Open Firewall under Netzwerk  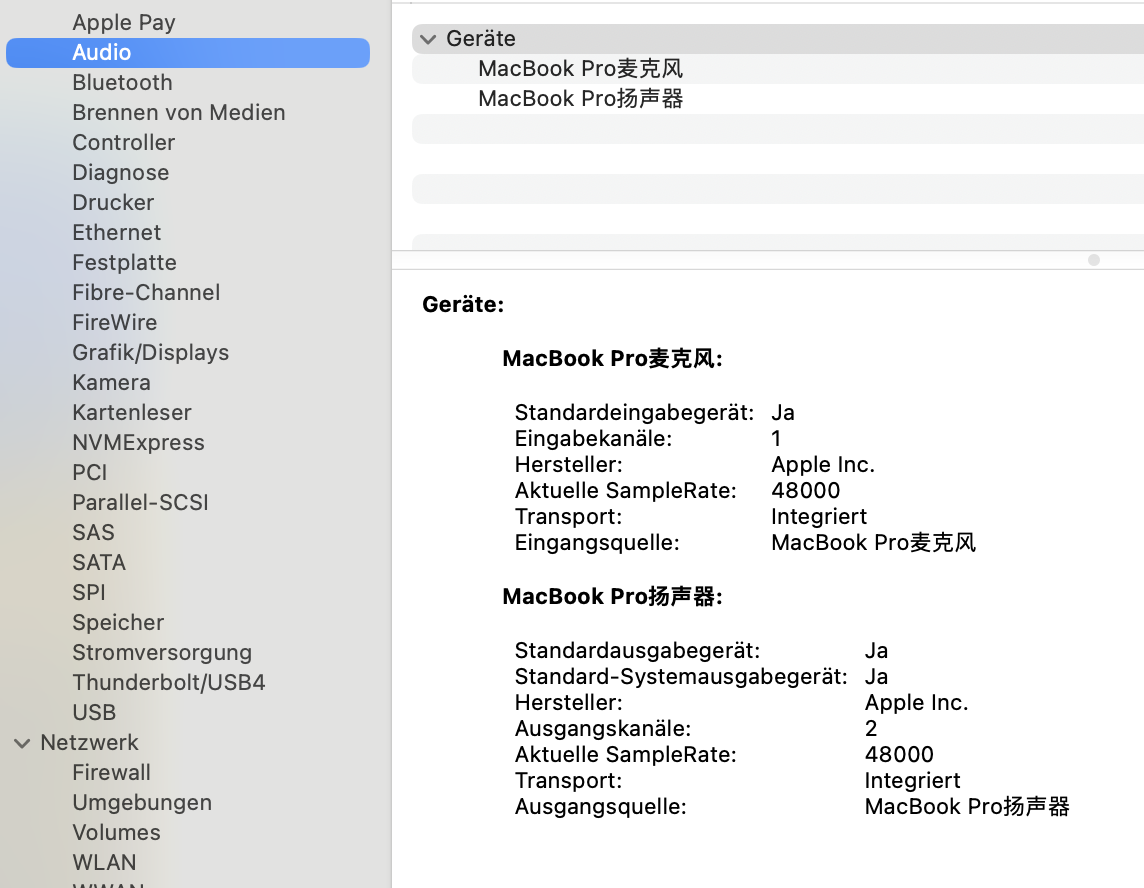[112, 772]
